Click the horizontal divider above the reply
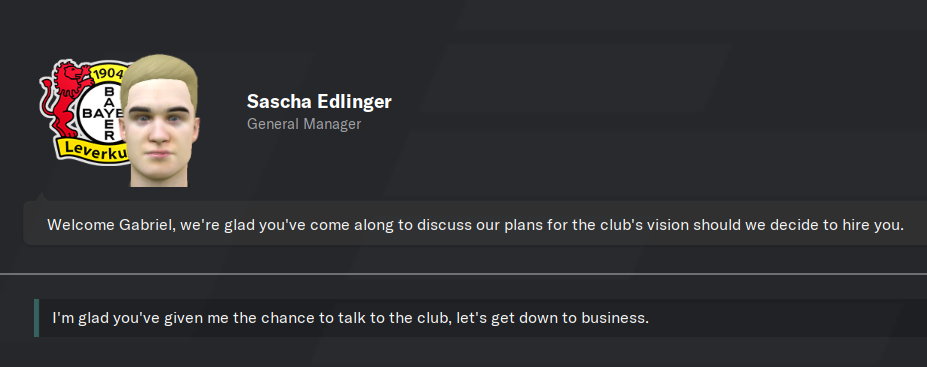Viewport: 927px width, 367px height. [x=464, y=274]
